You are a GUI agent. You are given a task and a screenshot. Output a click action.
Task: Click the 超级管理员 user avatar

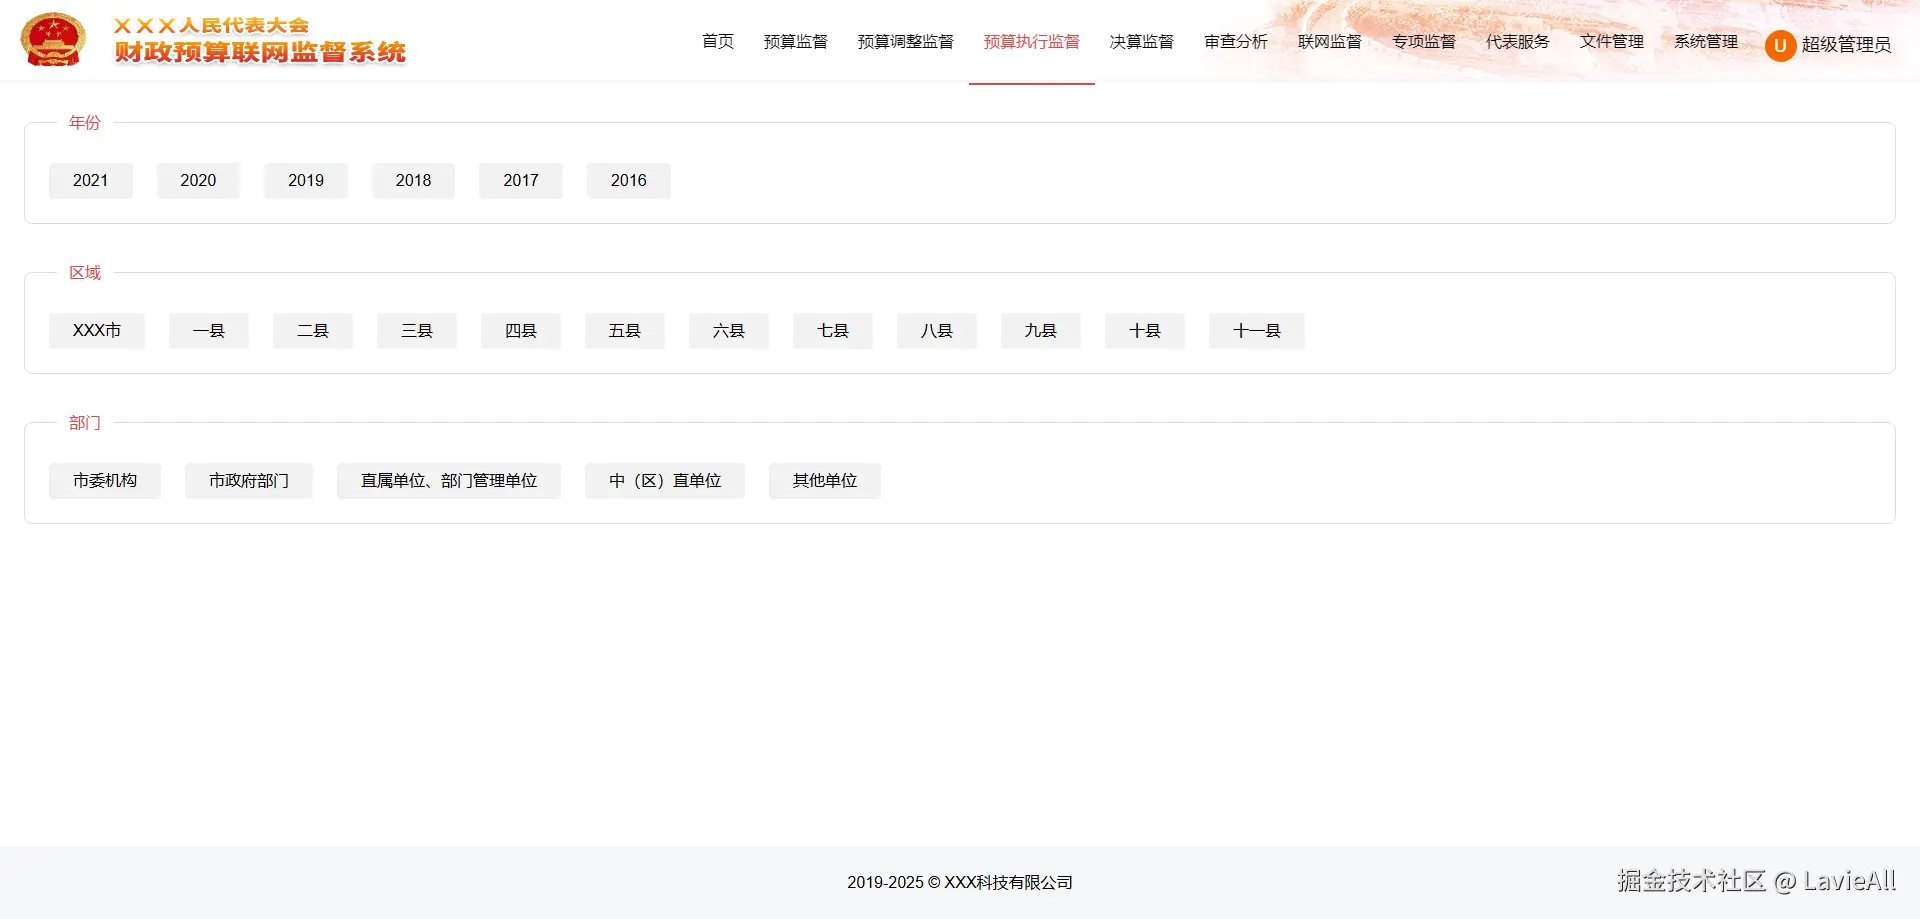click(1780, 45)
